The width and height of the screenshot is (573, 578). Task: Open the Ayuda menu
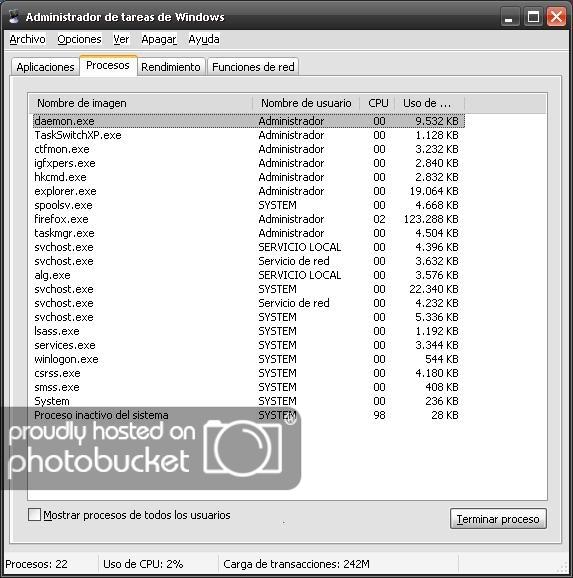click(204, 39)
